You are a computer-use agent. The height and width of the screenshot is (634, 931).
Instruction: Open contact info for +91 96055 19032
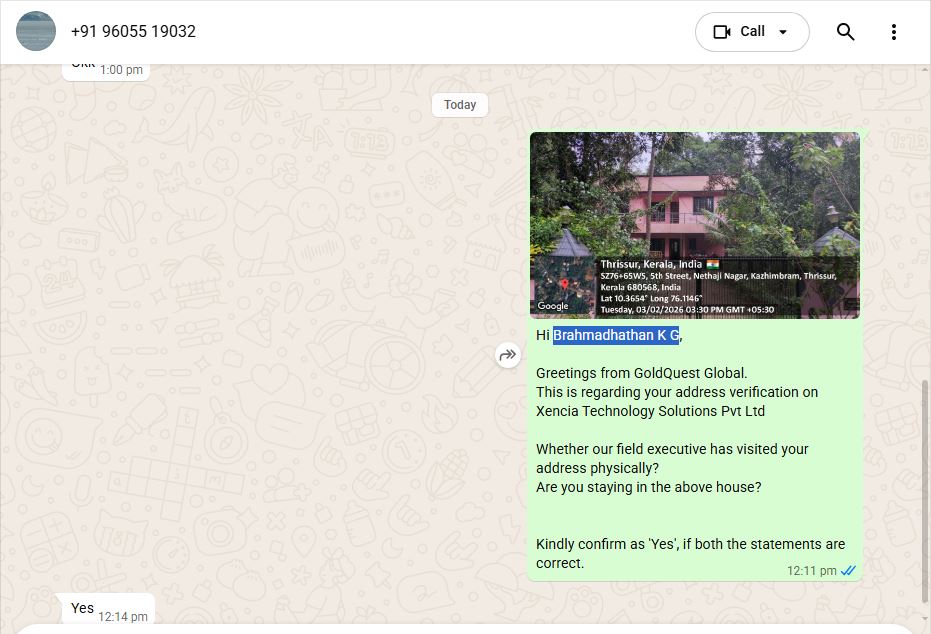coord(133,32)
